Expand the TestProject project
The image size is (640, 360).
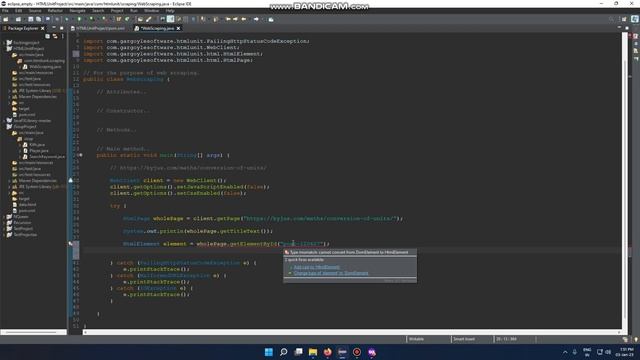[x=4, y=229]
